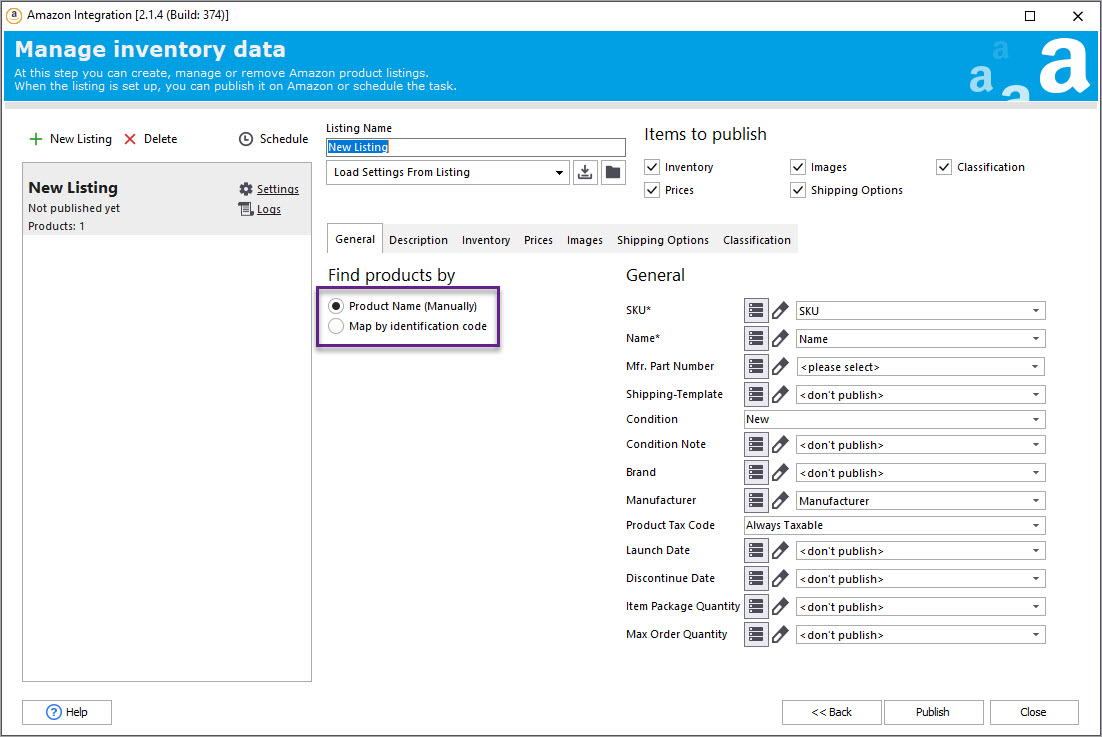
Task: Click the list icon next to SKU field
Action: [x=756, y=311]
